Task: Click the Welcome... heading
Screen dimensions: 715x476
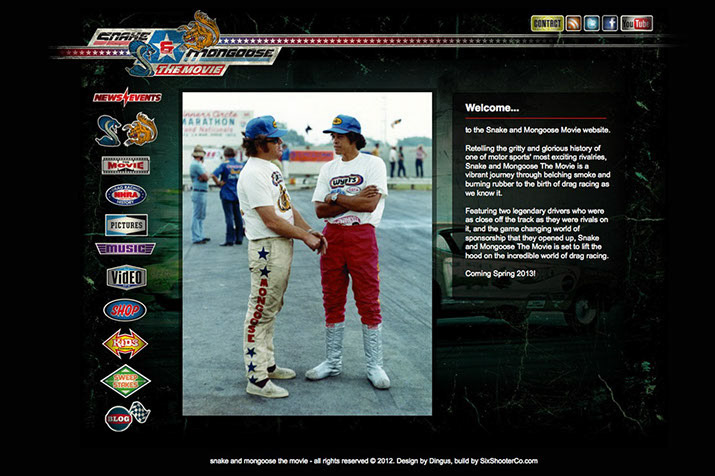Action: [x=492, y=108]
